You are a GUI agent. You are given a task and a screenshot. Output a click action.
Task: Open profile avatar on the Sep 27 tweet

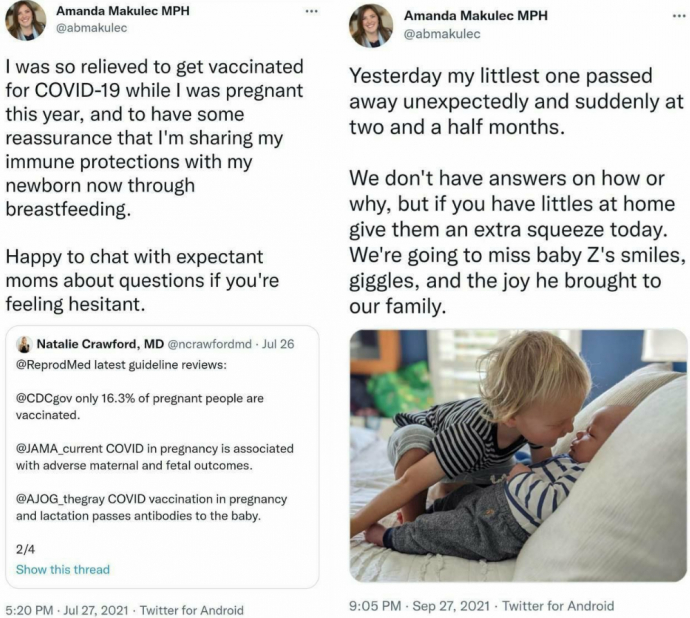(x=370, y=25)
